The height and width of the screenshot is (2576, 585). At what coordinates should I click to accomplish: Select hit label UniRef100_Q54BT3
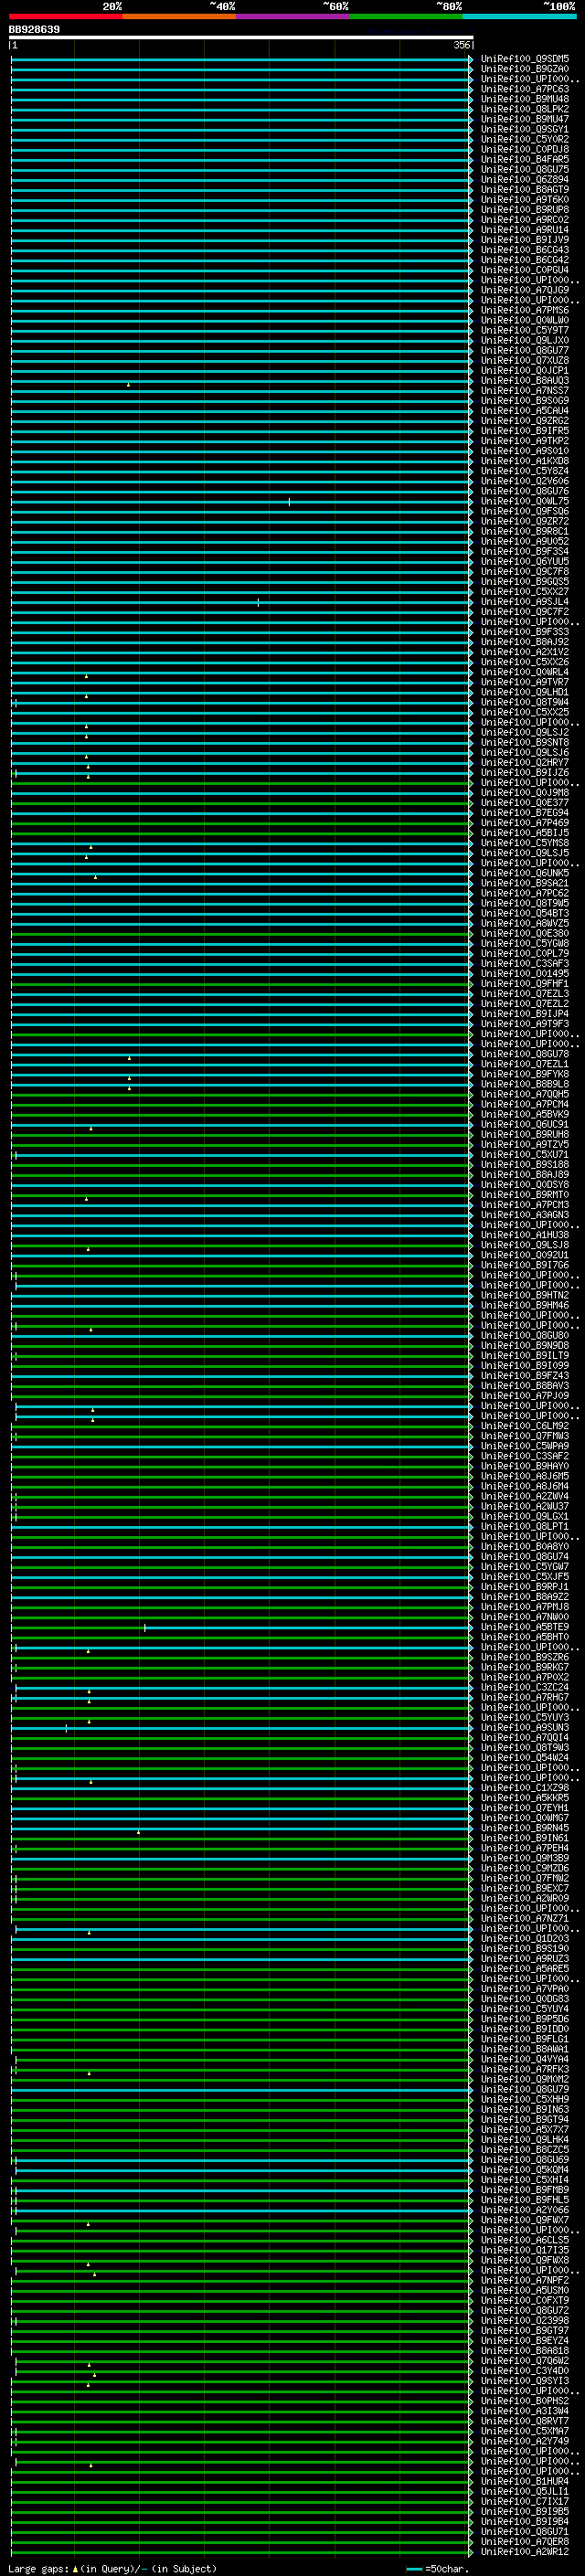525,913
